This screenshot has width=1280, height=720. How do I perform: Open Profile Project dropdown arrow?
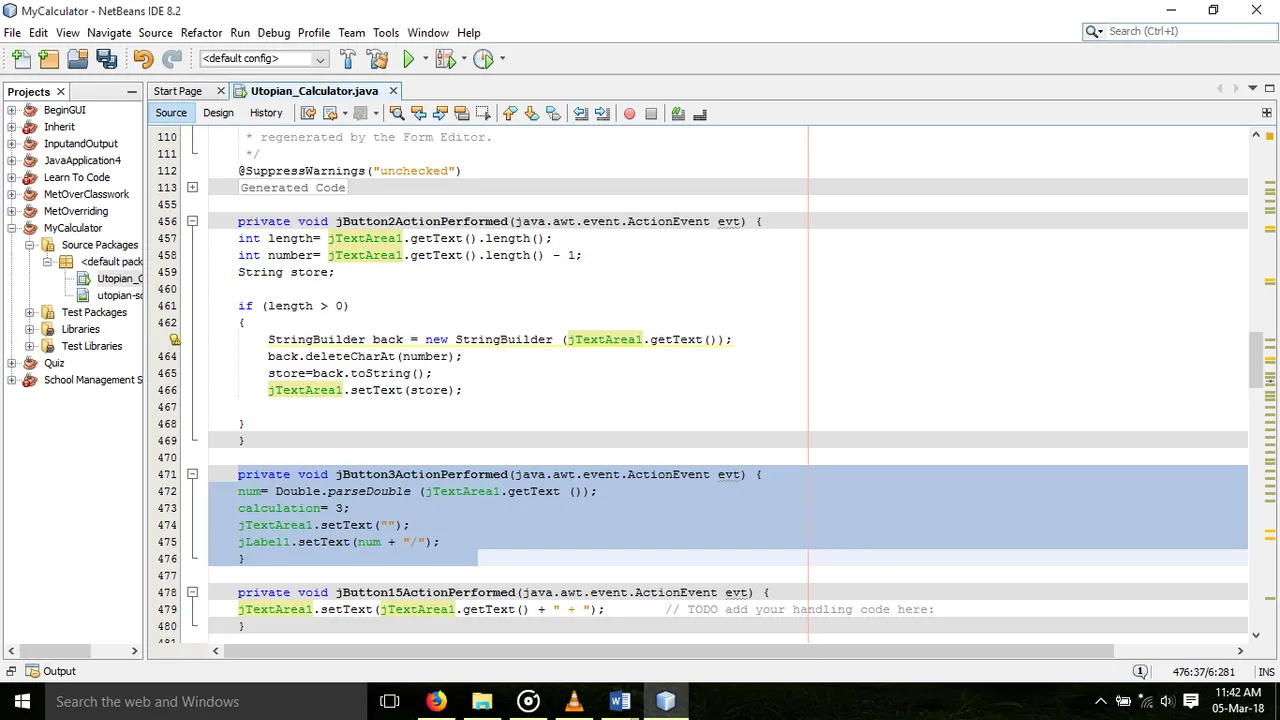click(x=502, y=59)
